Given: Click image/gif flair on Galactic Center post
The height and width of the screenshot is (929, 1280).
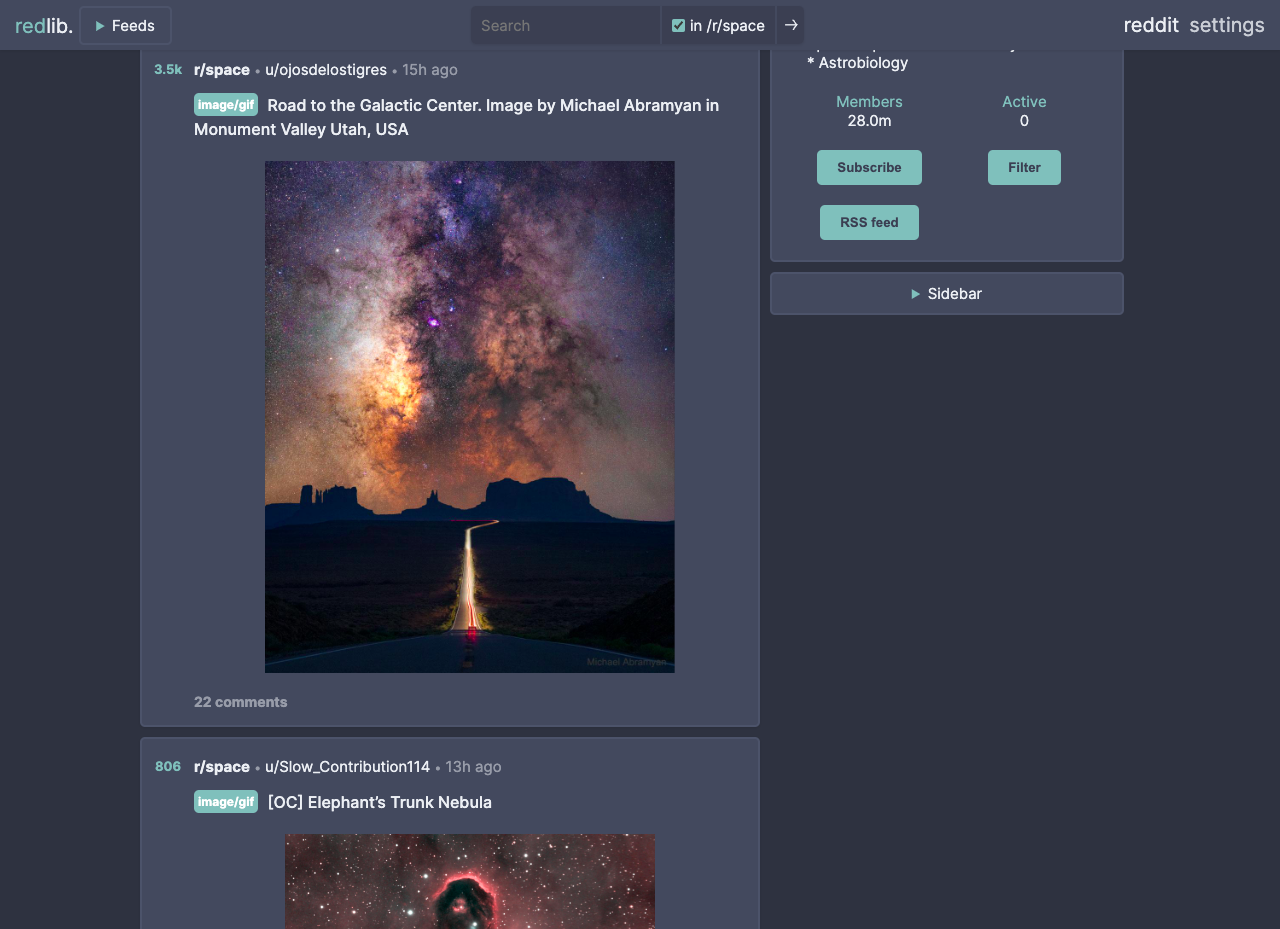Looking at the screenshot, I should 226,105.
